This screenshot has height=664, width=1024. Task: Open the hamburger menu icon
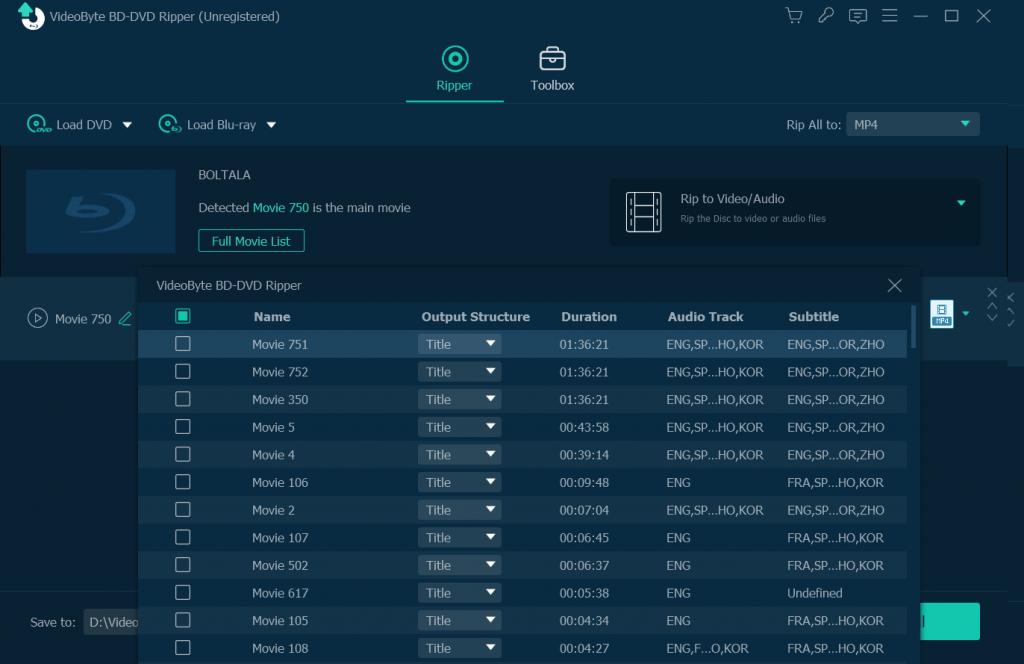coord(889,16)
